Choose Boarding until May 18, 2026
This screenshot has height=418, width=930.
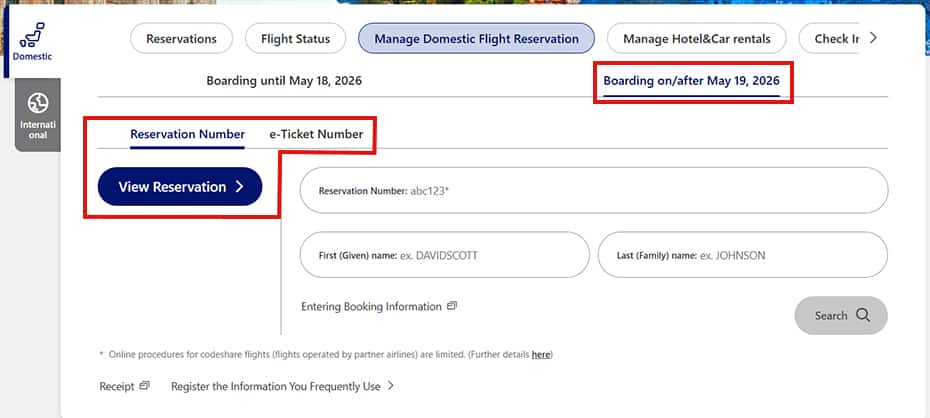coord(284,81)
